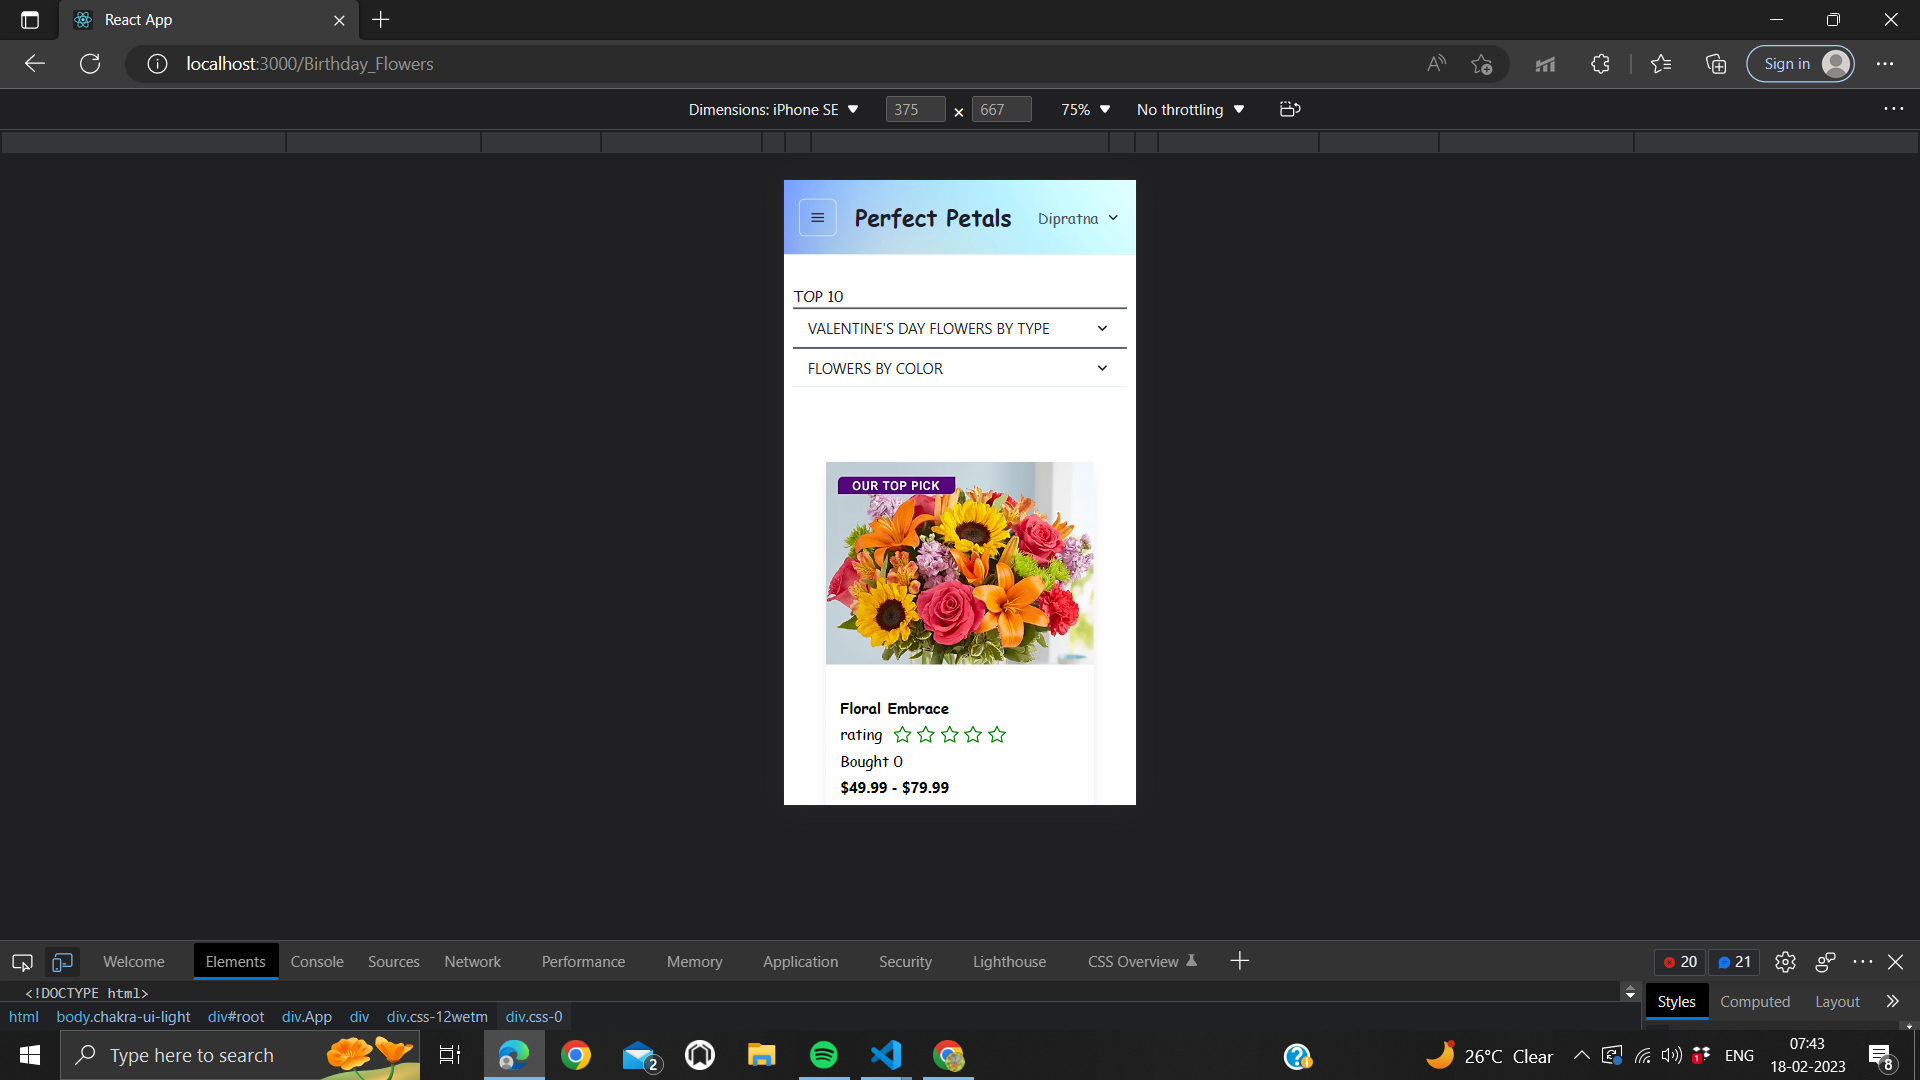Open the Dimensions iPhone SE device dropdown
The width and height of the screenshot is (1920, 1080).
[773, 109]
